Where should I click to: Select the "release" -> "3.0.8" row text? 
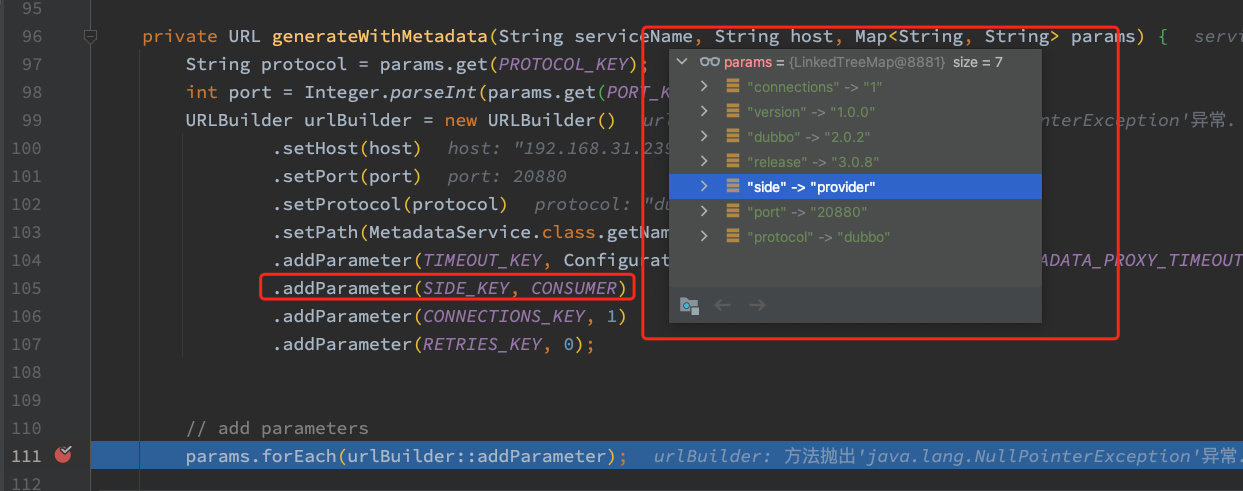[813, 162]
